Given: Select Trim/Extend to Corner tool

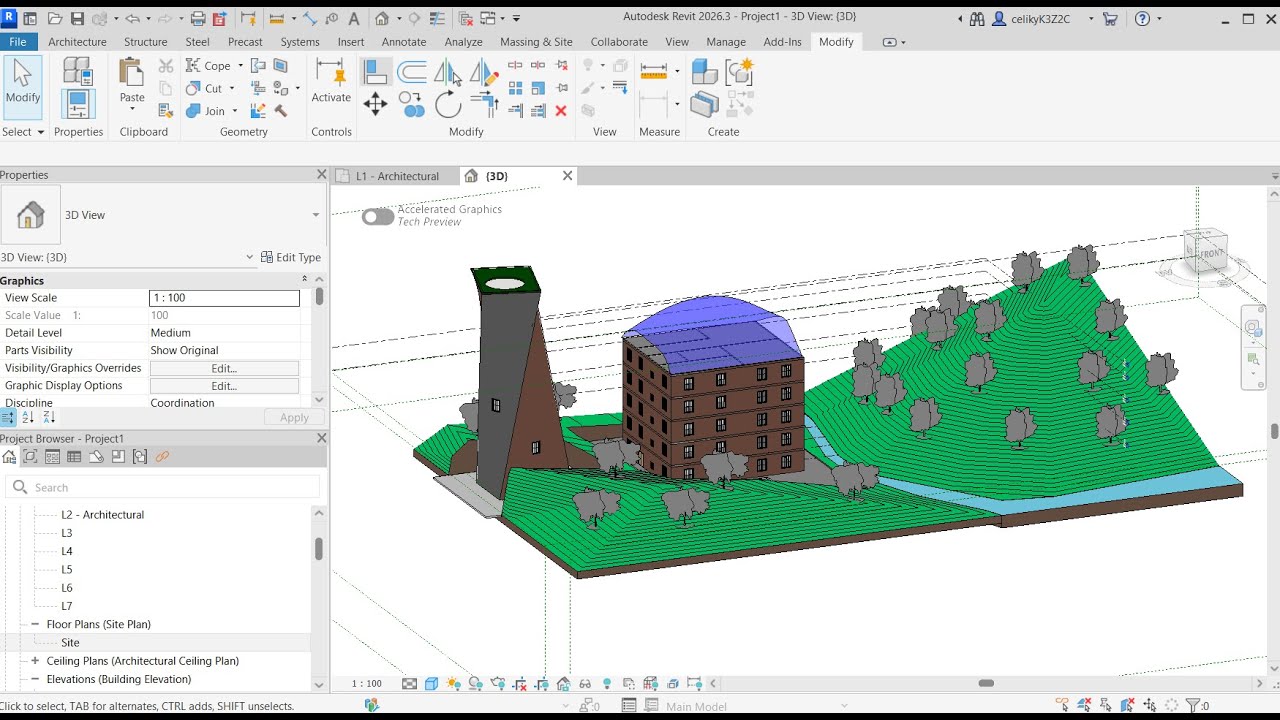Looking at the screenshot, I should (484, 104).
